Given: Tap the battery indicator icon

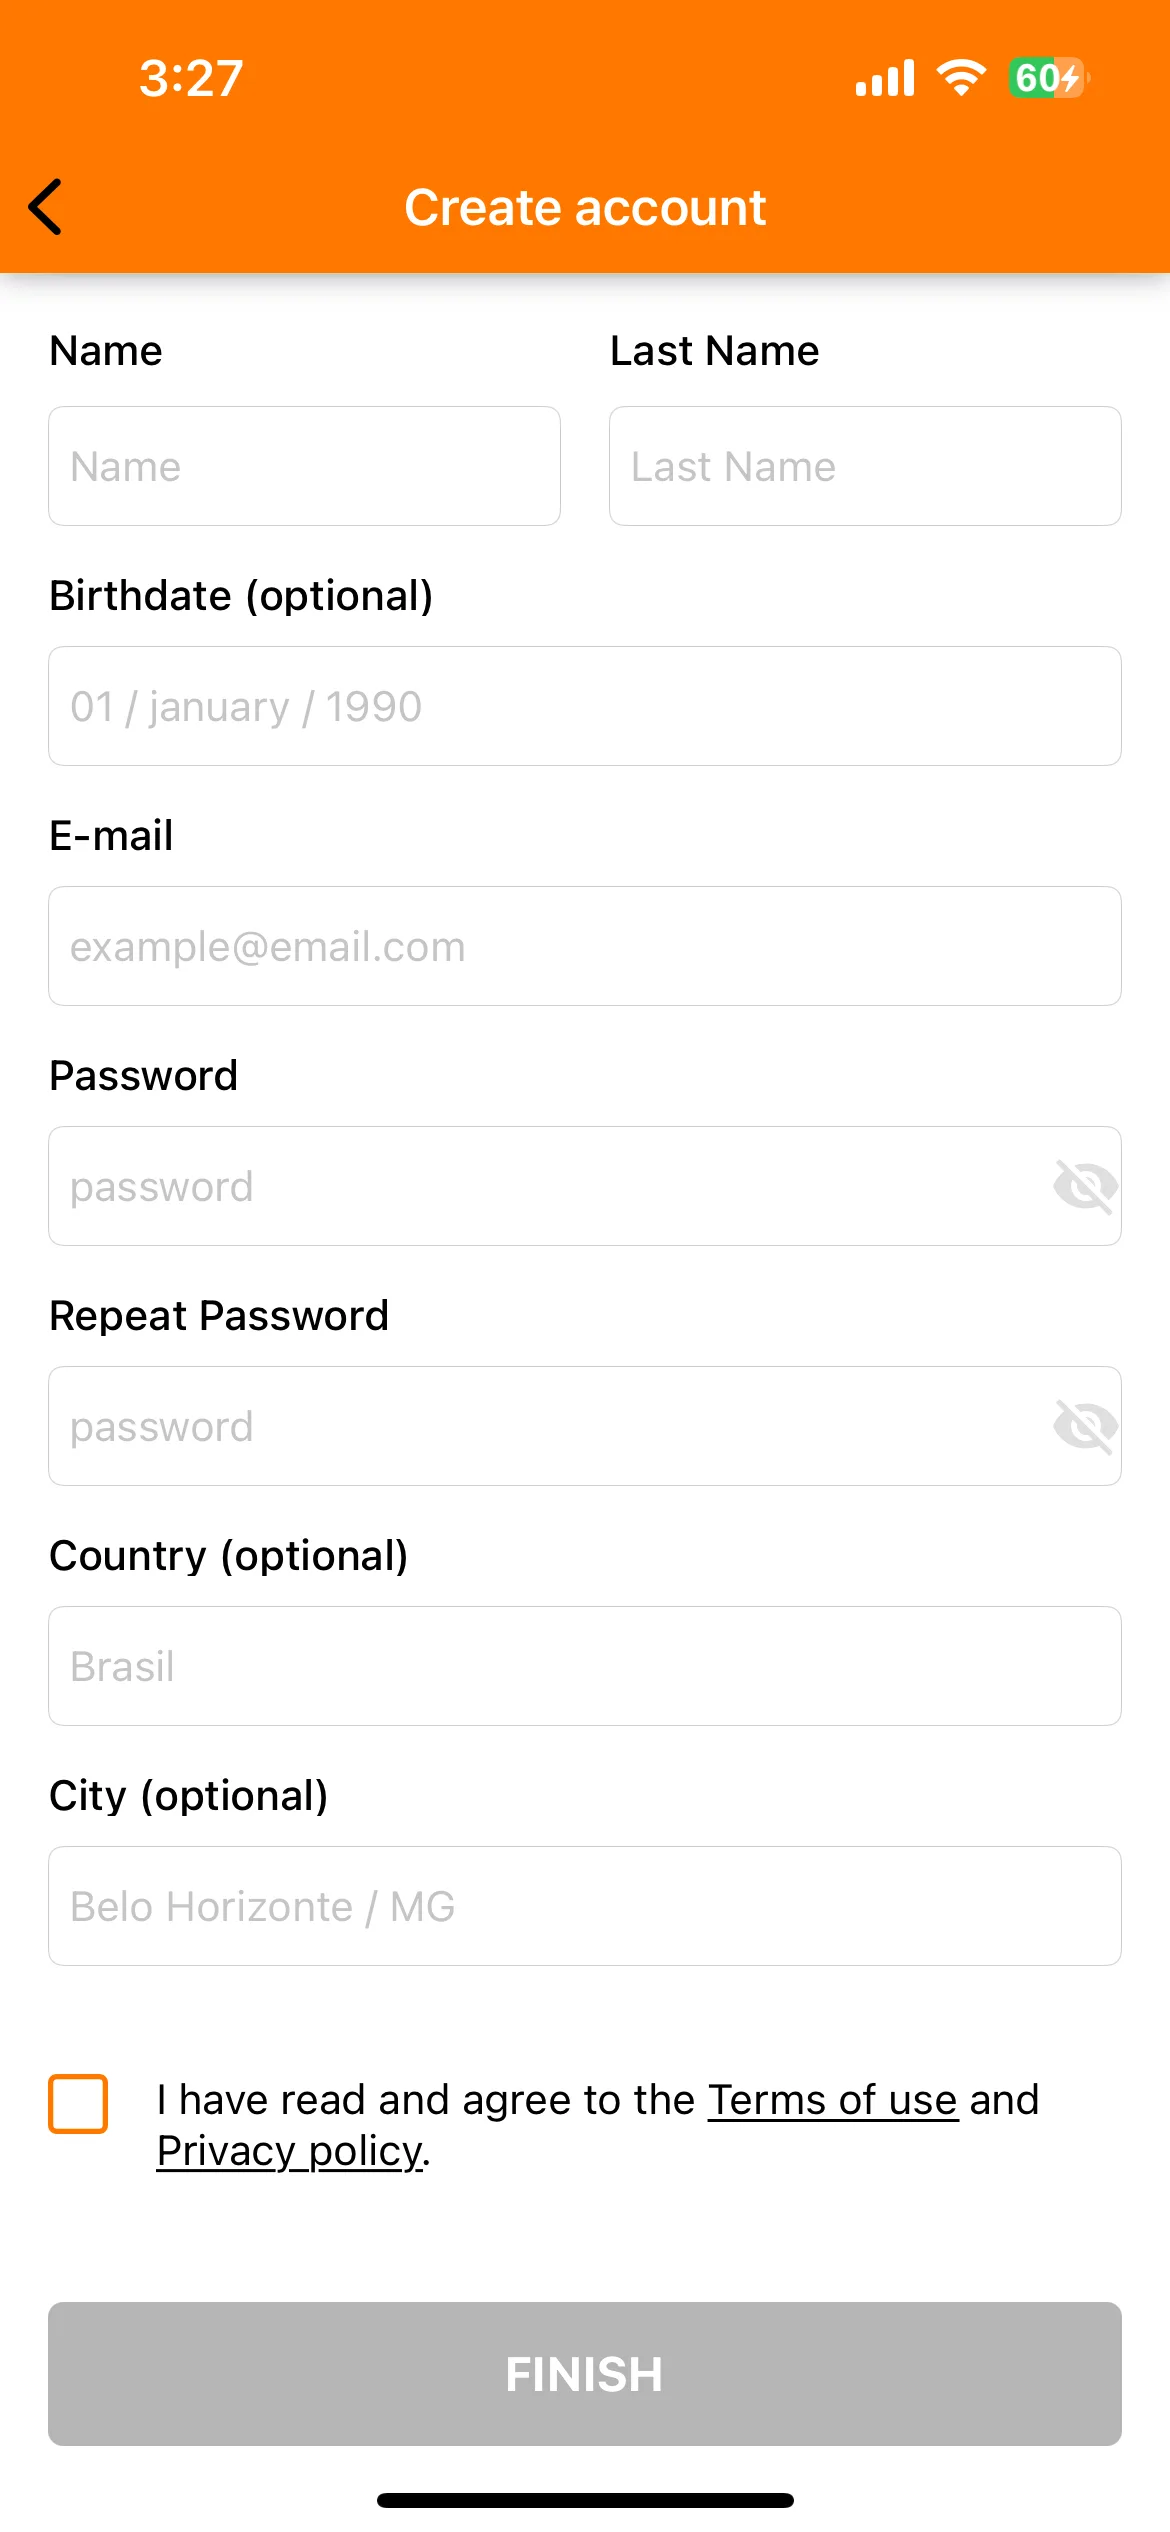Looking at the screenshot, I should [x=1049, y=78].
